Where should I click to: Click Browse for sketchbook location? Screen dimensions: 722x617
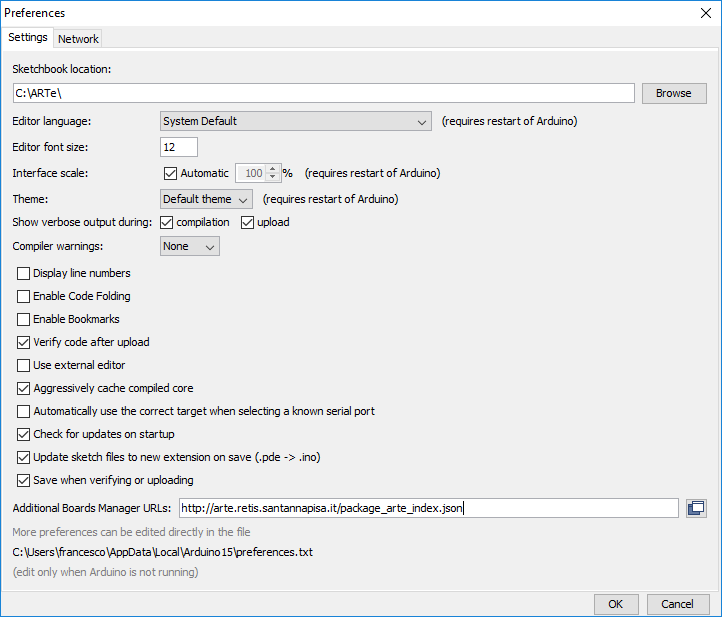(674, 93)
